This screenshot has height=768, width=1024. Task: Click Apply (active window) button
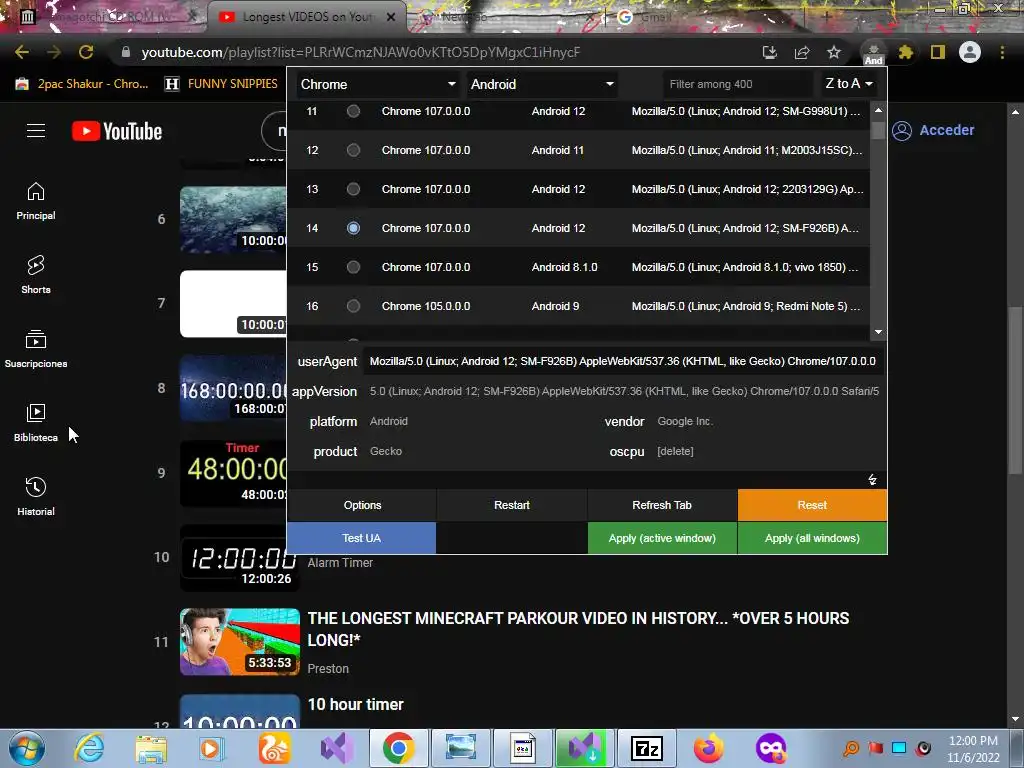(662, 538)
